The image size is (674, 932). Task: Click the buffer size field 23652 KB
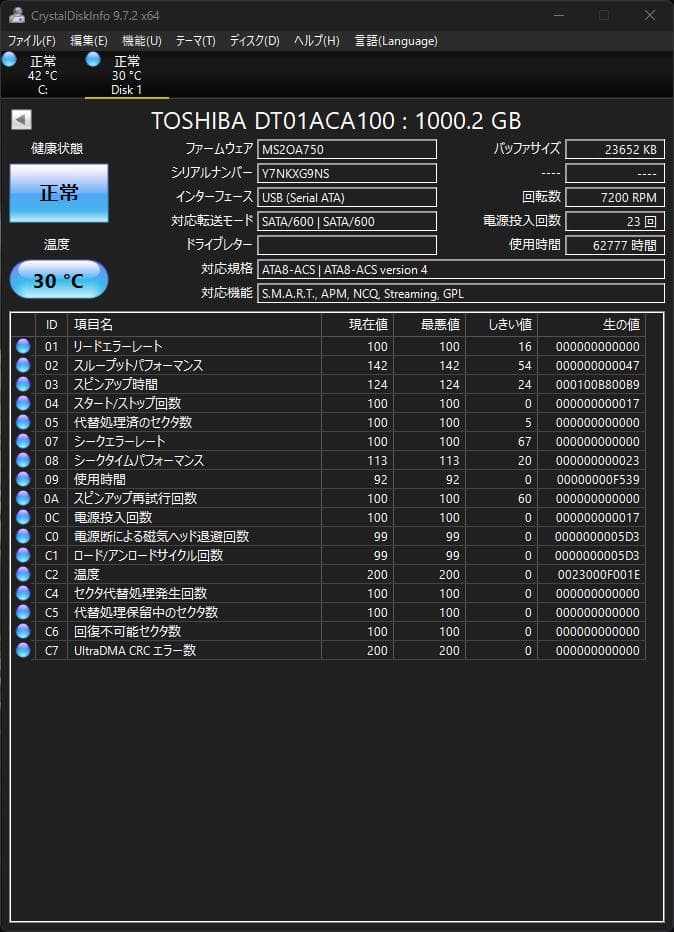pyautogui.click(x=615, y=149)
